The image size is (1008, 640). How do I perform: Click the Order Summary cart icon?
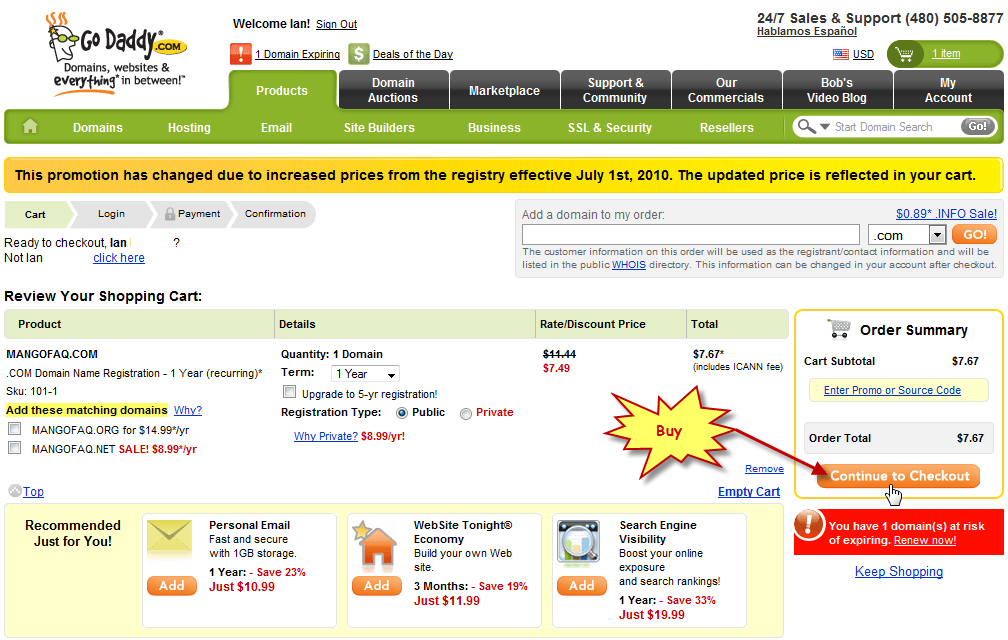(x=839, y=328)
